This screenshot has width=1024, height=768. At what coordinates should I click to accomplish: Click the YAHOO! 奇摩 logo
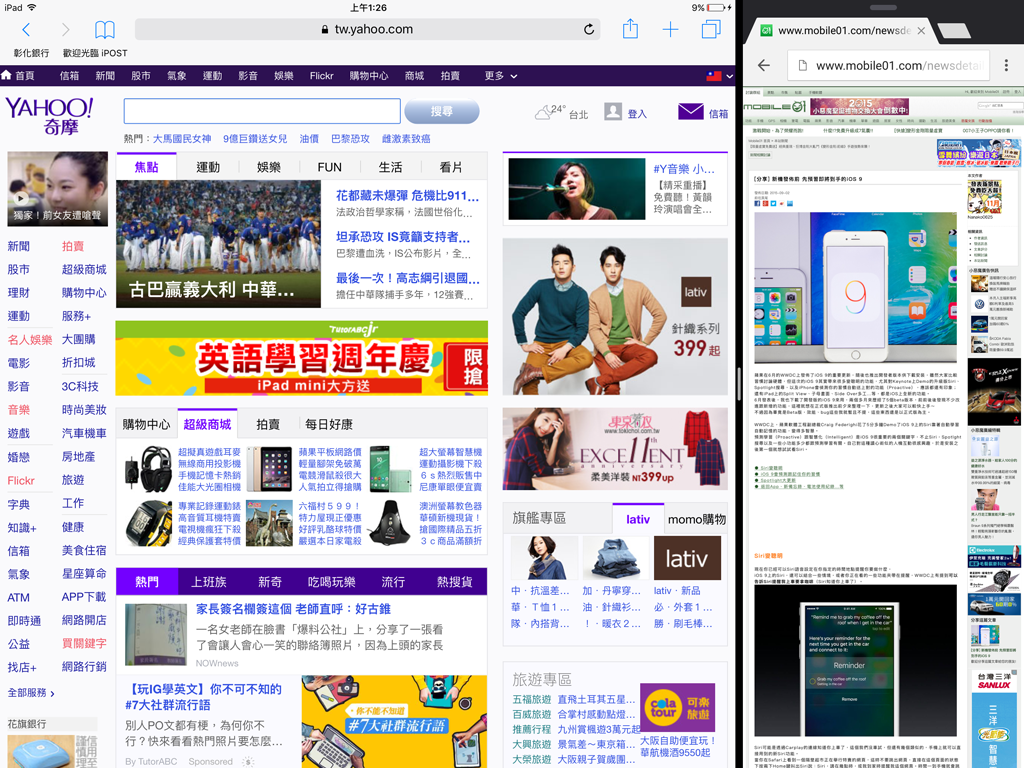point(50,116)
